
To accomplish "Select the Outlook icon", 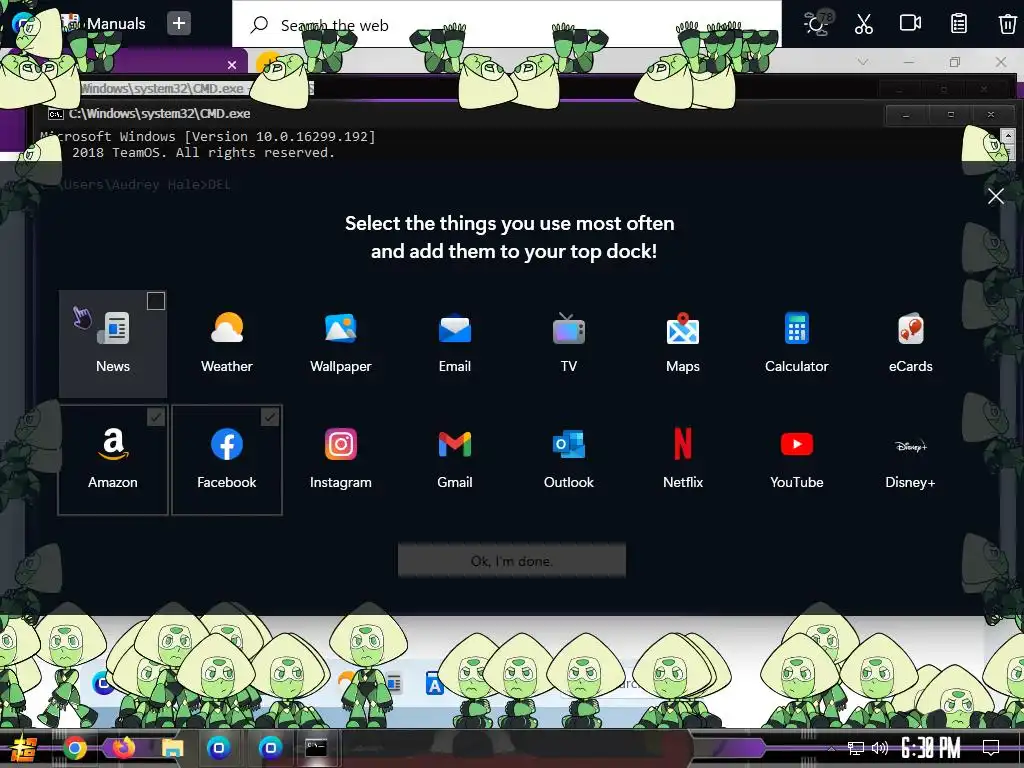I will pyautogui.click(x=569, y=444).
